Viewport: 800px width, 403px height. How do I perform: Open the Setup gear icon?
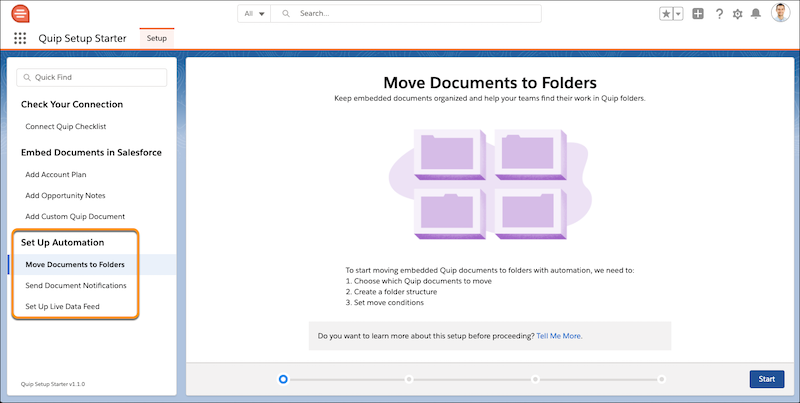(737, 14)
